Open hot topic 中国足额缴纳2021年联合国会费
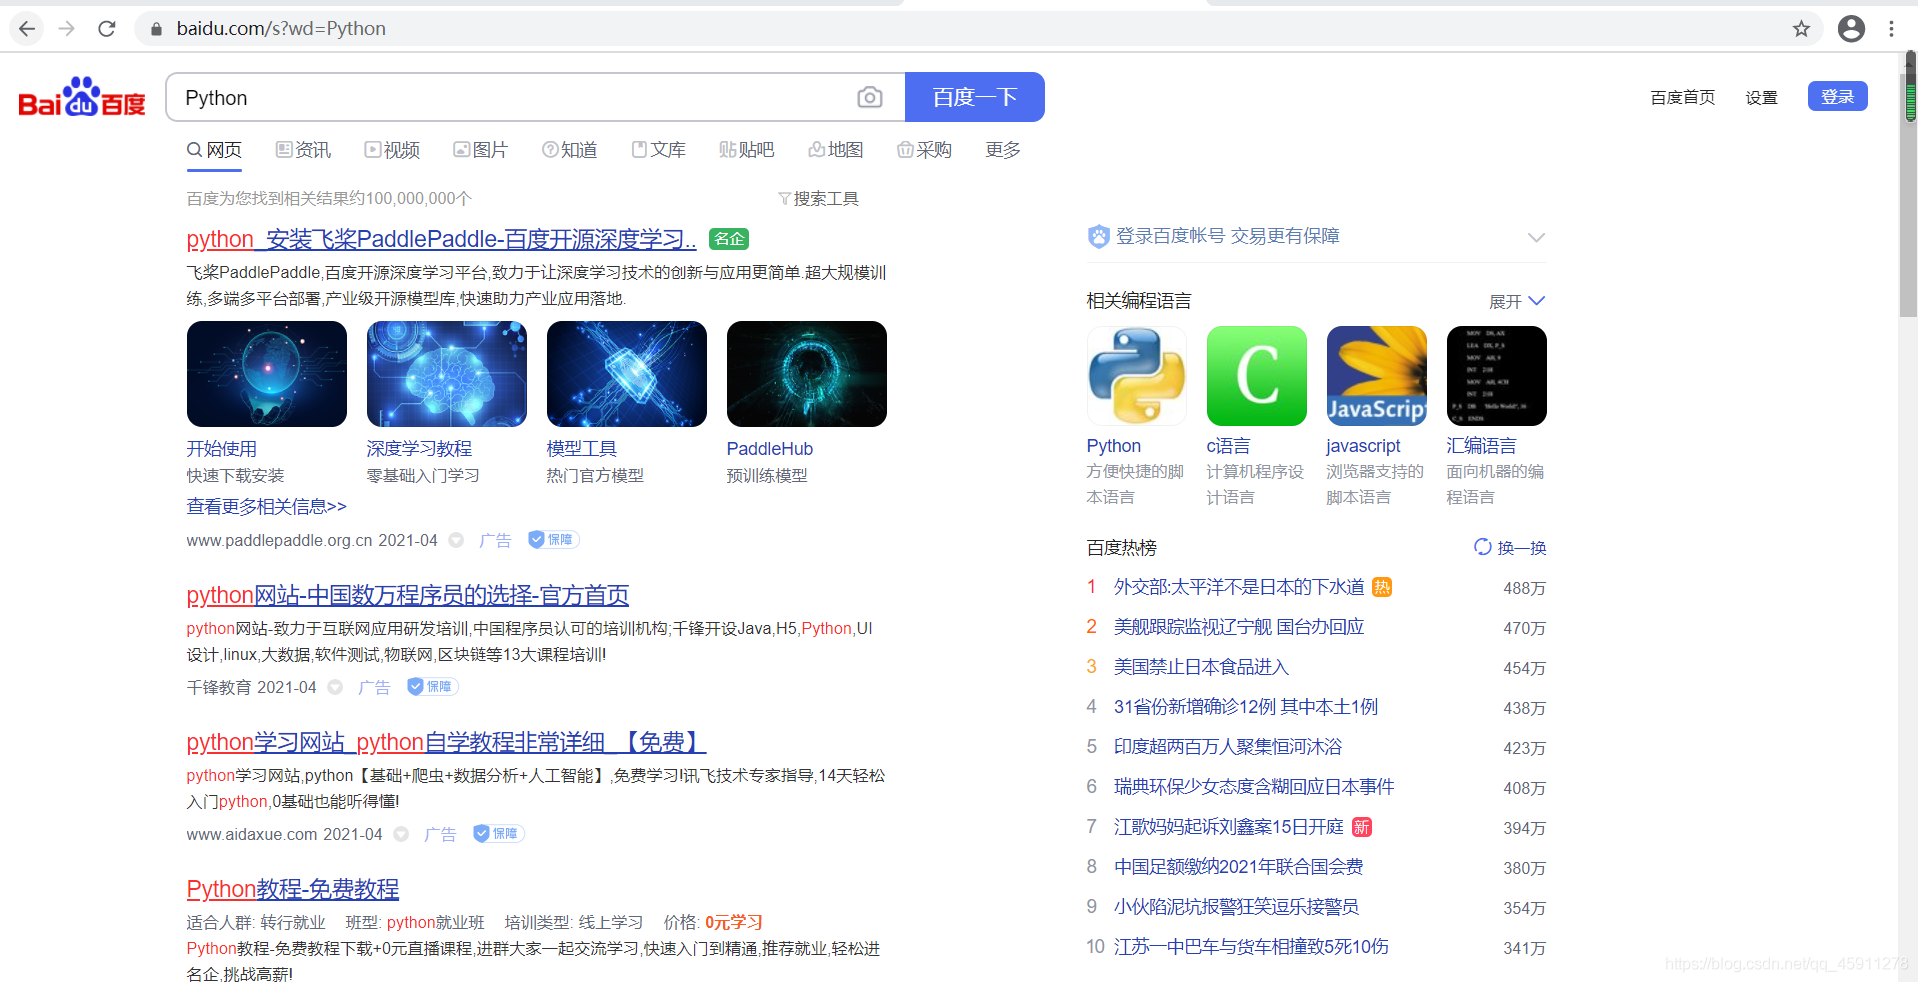 pyautogui.click(x=1238, y=867)
